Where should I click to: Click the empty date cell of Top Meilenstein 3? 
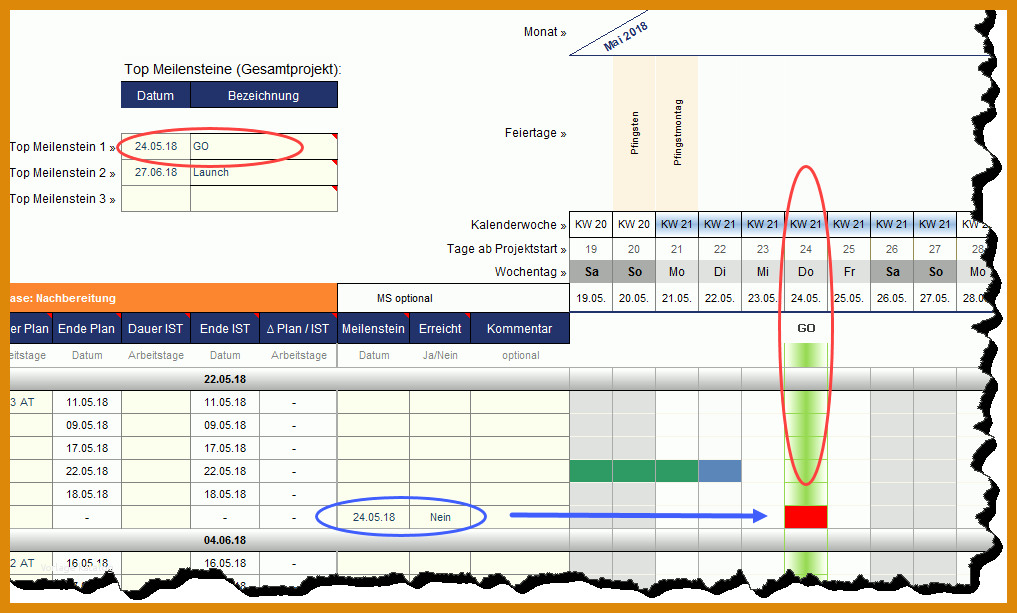pos(156,198)
